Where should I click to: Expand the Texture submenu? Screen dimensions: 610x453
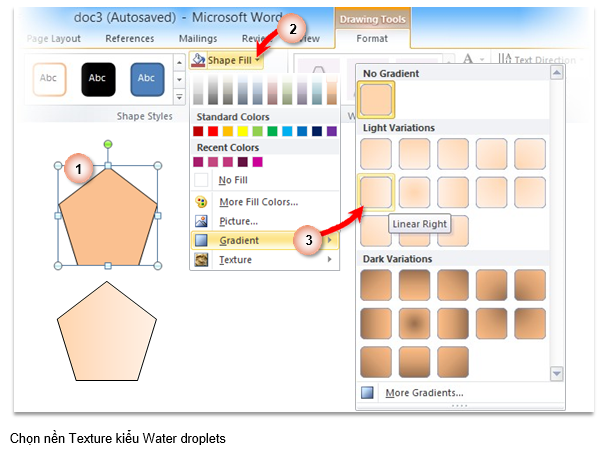click(329, 260)
